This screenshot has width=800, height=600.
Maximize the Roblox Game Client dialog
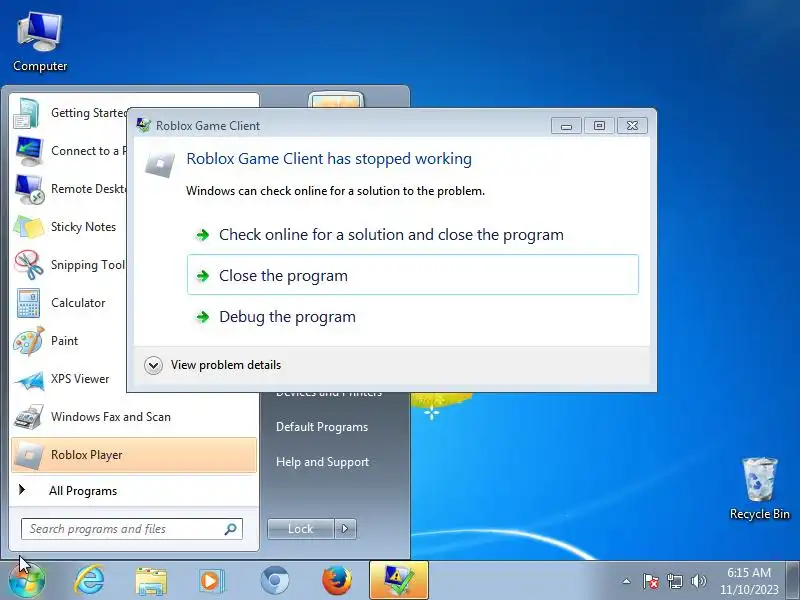coord(599,126)
